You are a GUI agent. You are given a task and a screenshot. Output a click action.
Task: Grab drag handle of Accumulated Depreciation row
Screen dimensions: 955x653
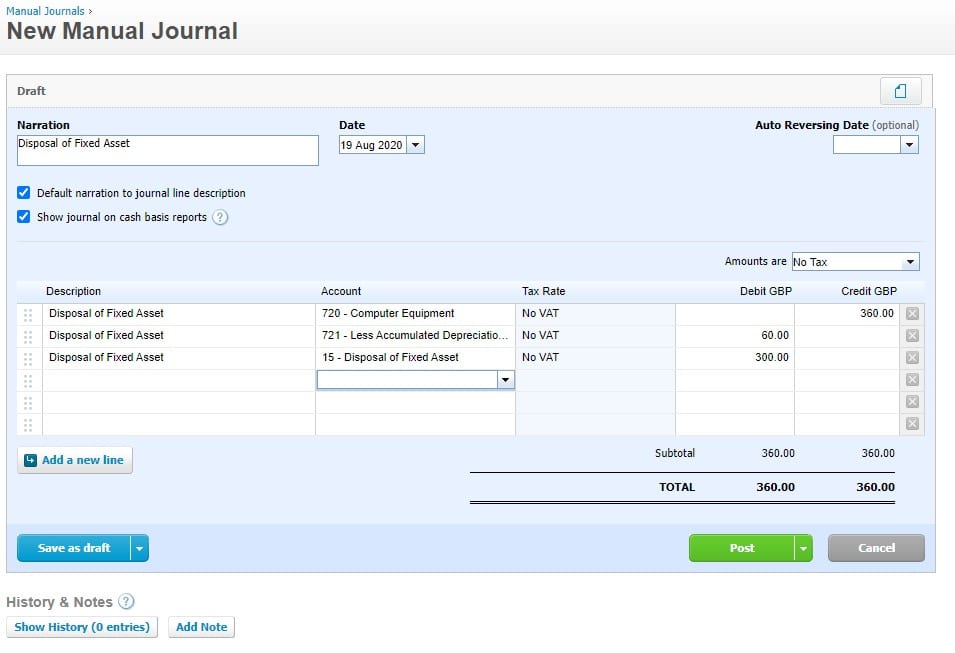pyautogui.click(x=28, y=336)
